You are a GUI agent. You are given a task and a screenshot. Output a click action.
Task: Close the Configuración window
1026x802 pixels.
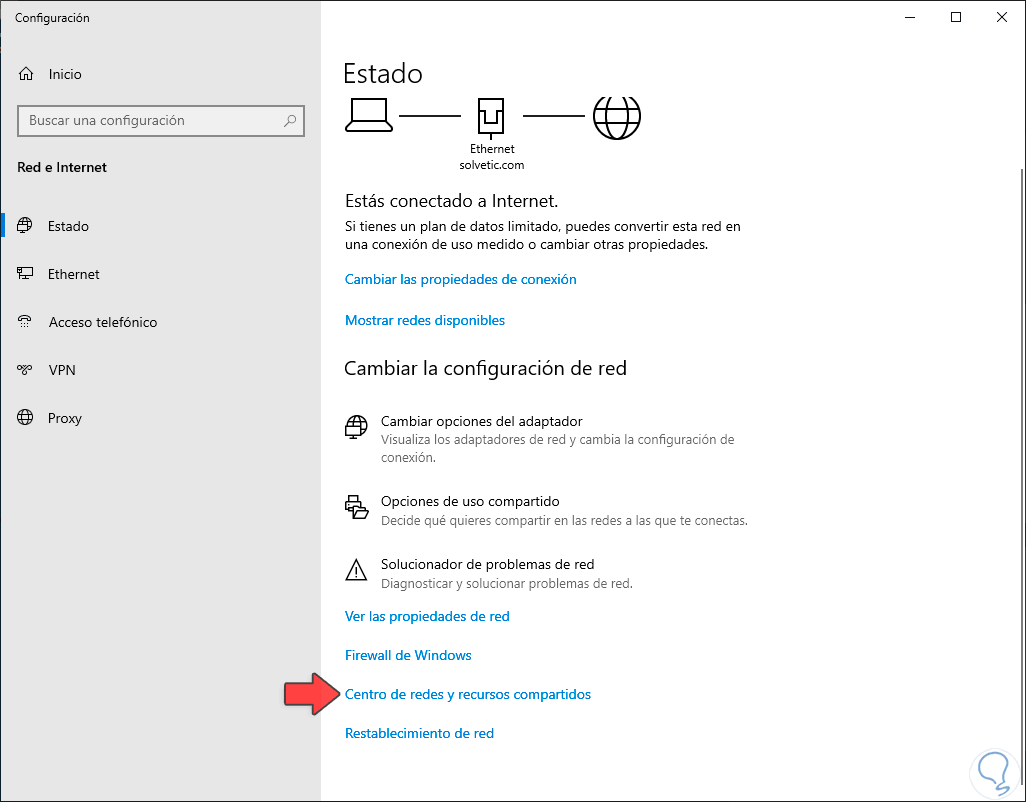coord(1002,18)
